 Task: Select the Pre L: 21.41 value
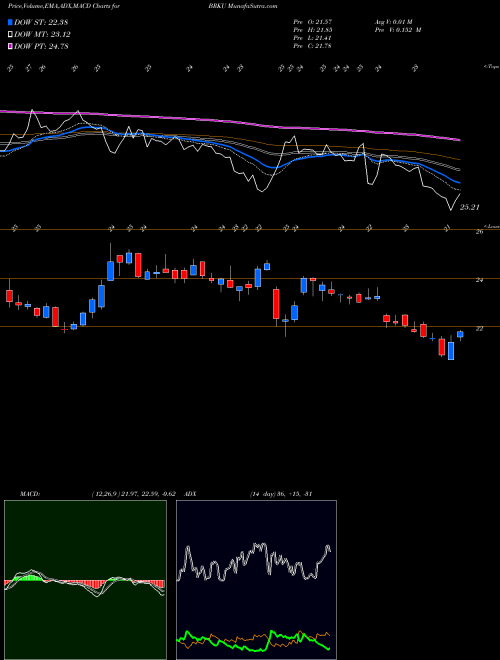click(x=313, y=38)
